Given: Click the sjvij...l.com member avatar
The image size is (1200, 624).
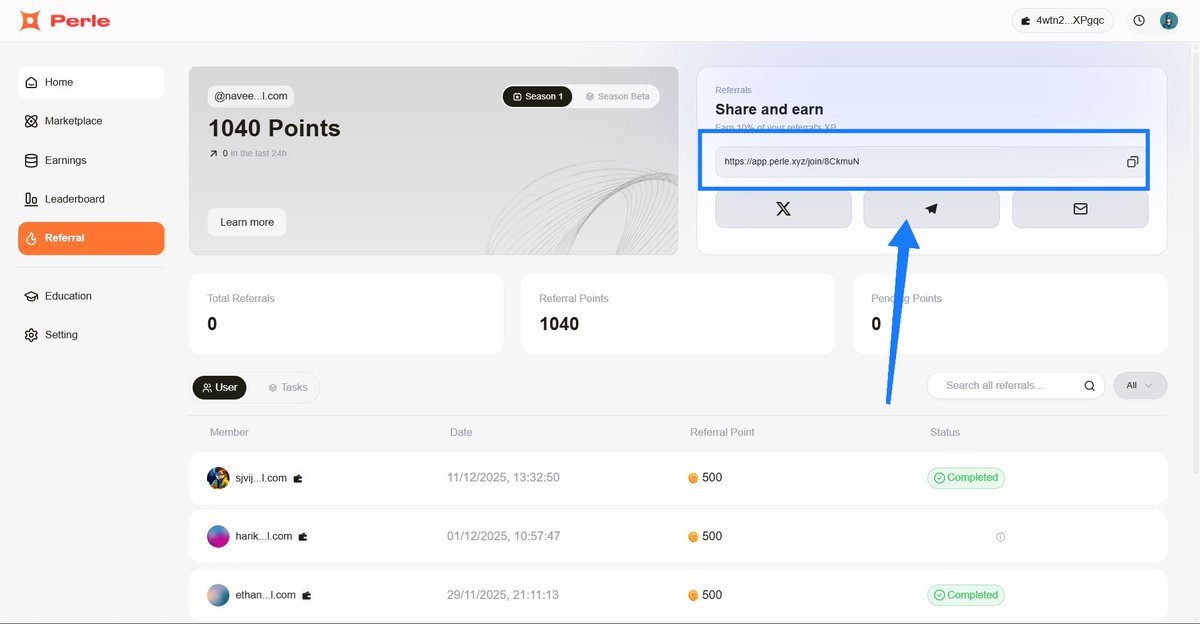Looking at the screenshot, I should click(218, 478).
